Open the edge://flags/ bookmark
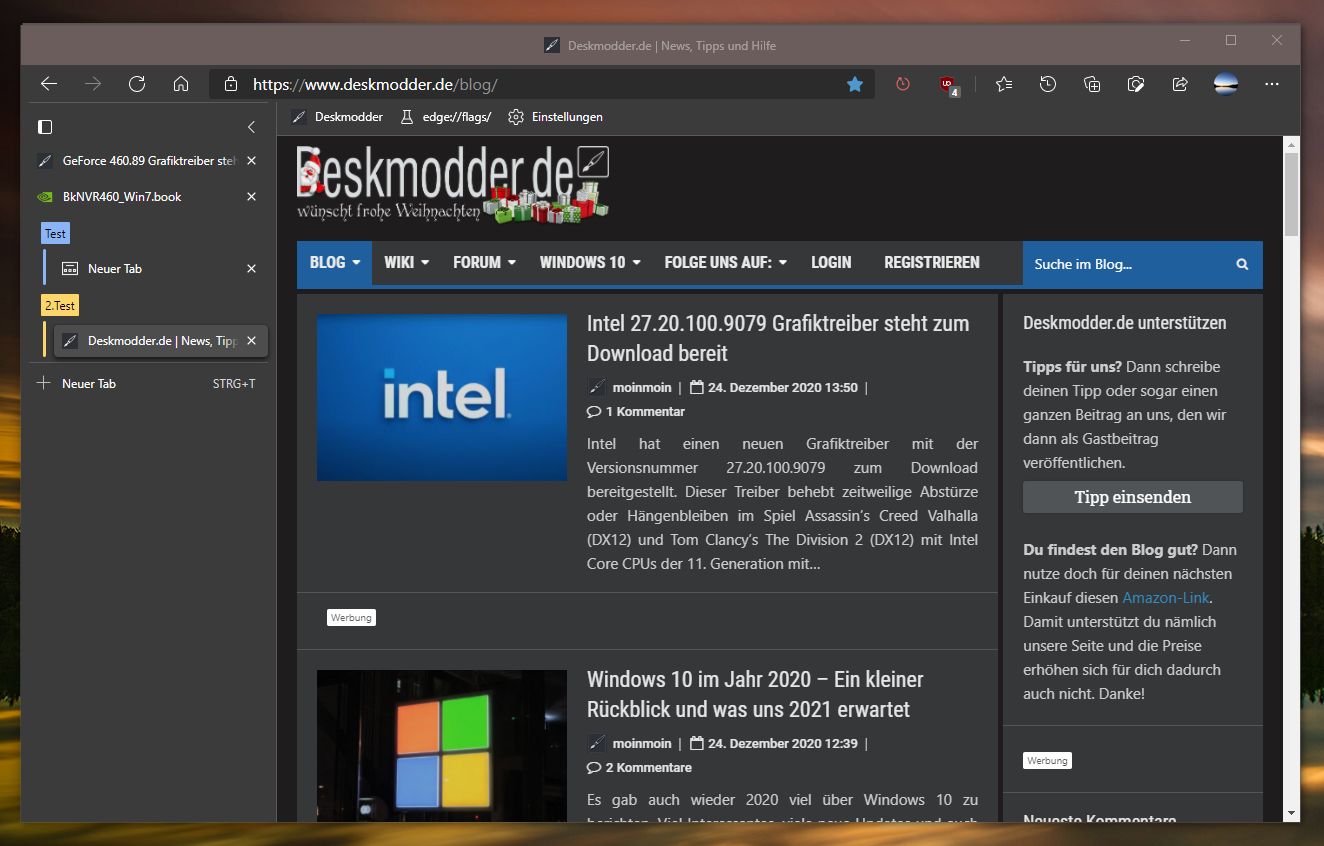The height and width of the screenshot is (846, 1324). coord(446,117)
